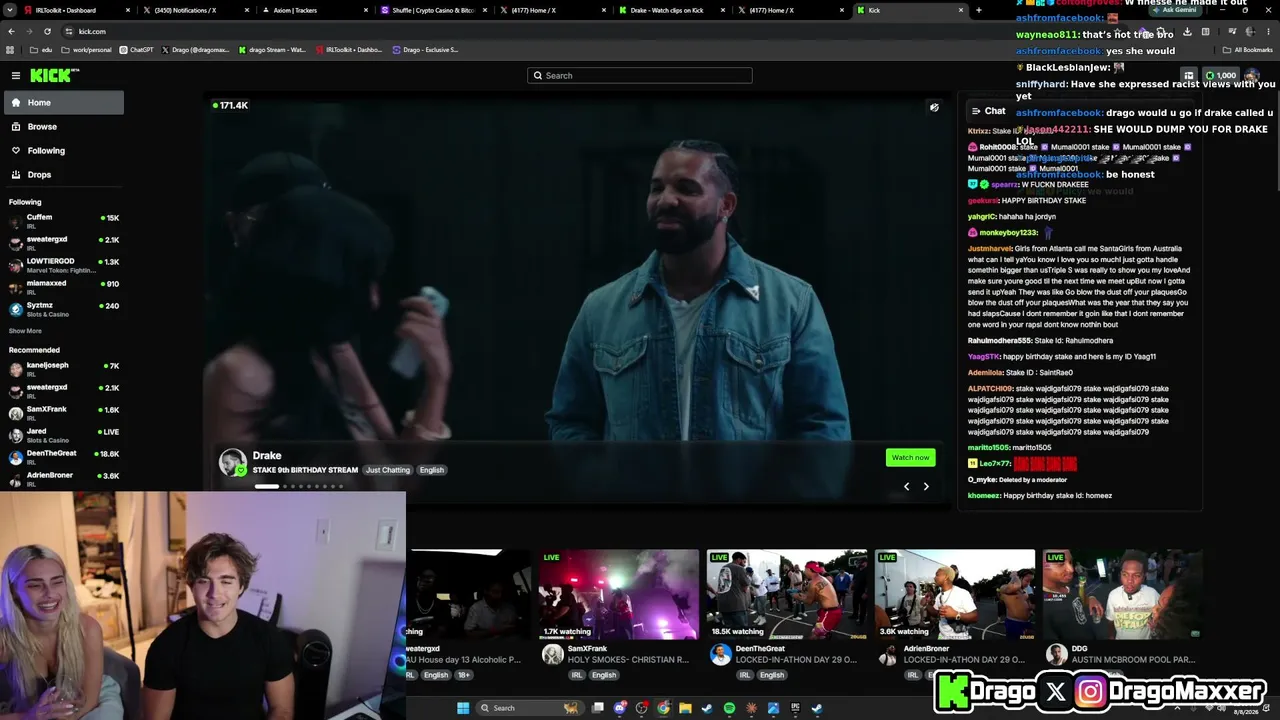Image resolution: width=1280 pixels, height=720 pixels.
Task: Open the AdrienBroner live stream thumbnail
Action: (x=955, y=594)
